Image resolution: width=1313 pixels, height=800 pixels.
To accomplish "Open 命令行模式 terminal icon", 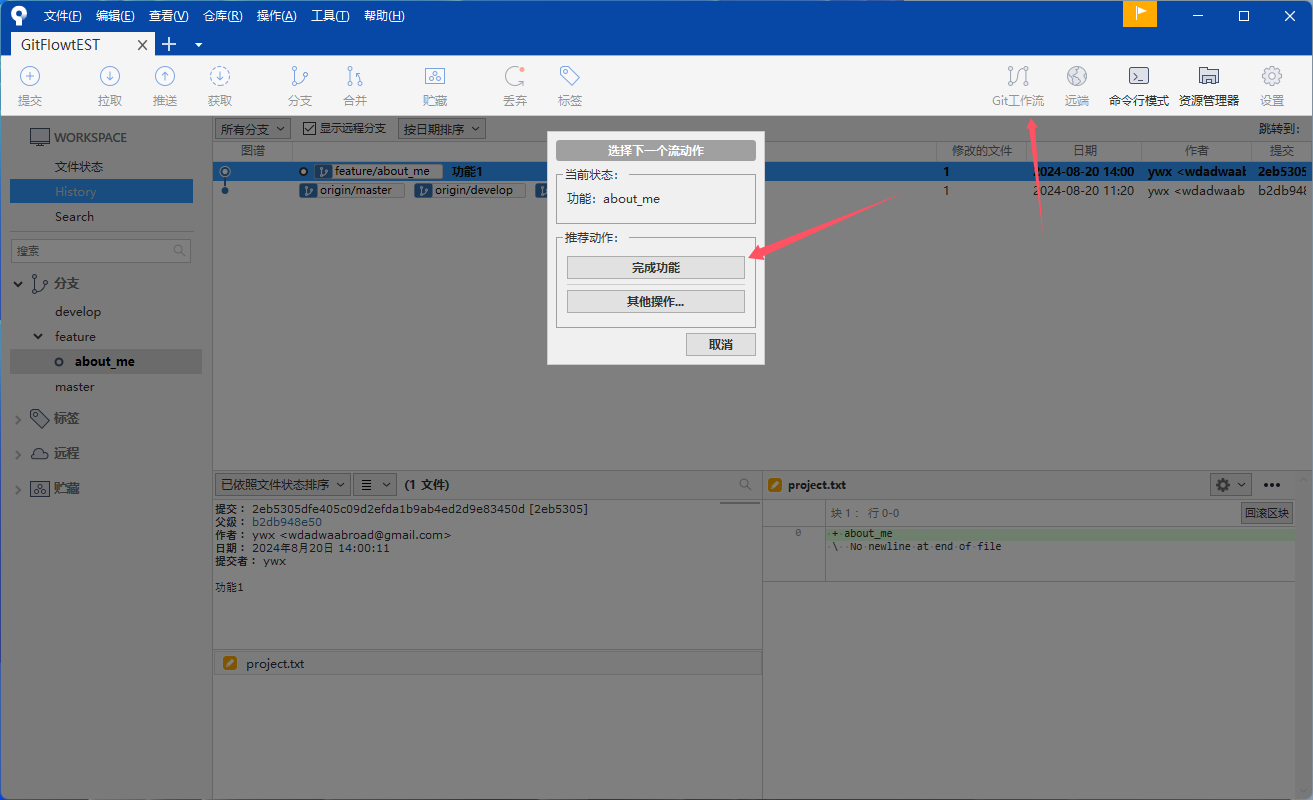I will (1138, 77).
